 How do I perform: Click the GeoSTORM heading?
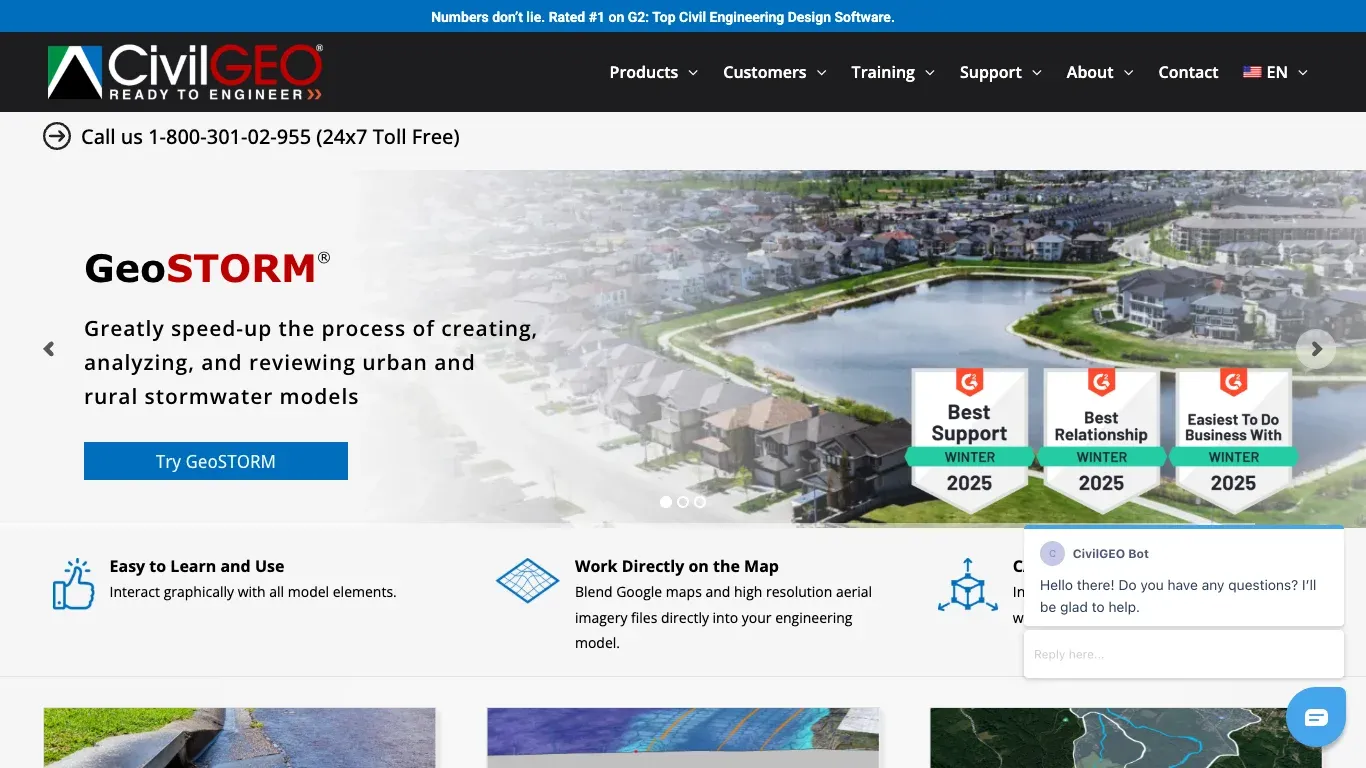point(207,268)
